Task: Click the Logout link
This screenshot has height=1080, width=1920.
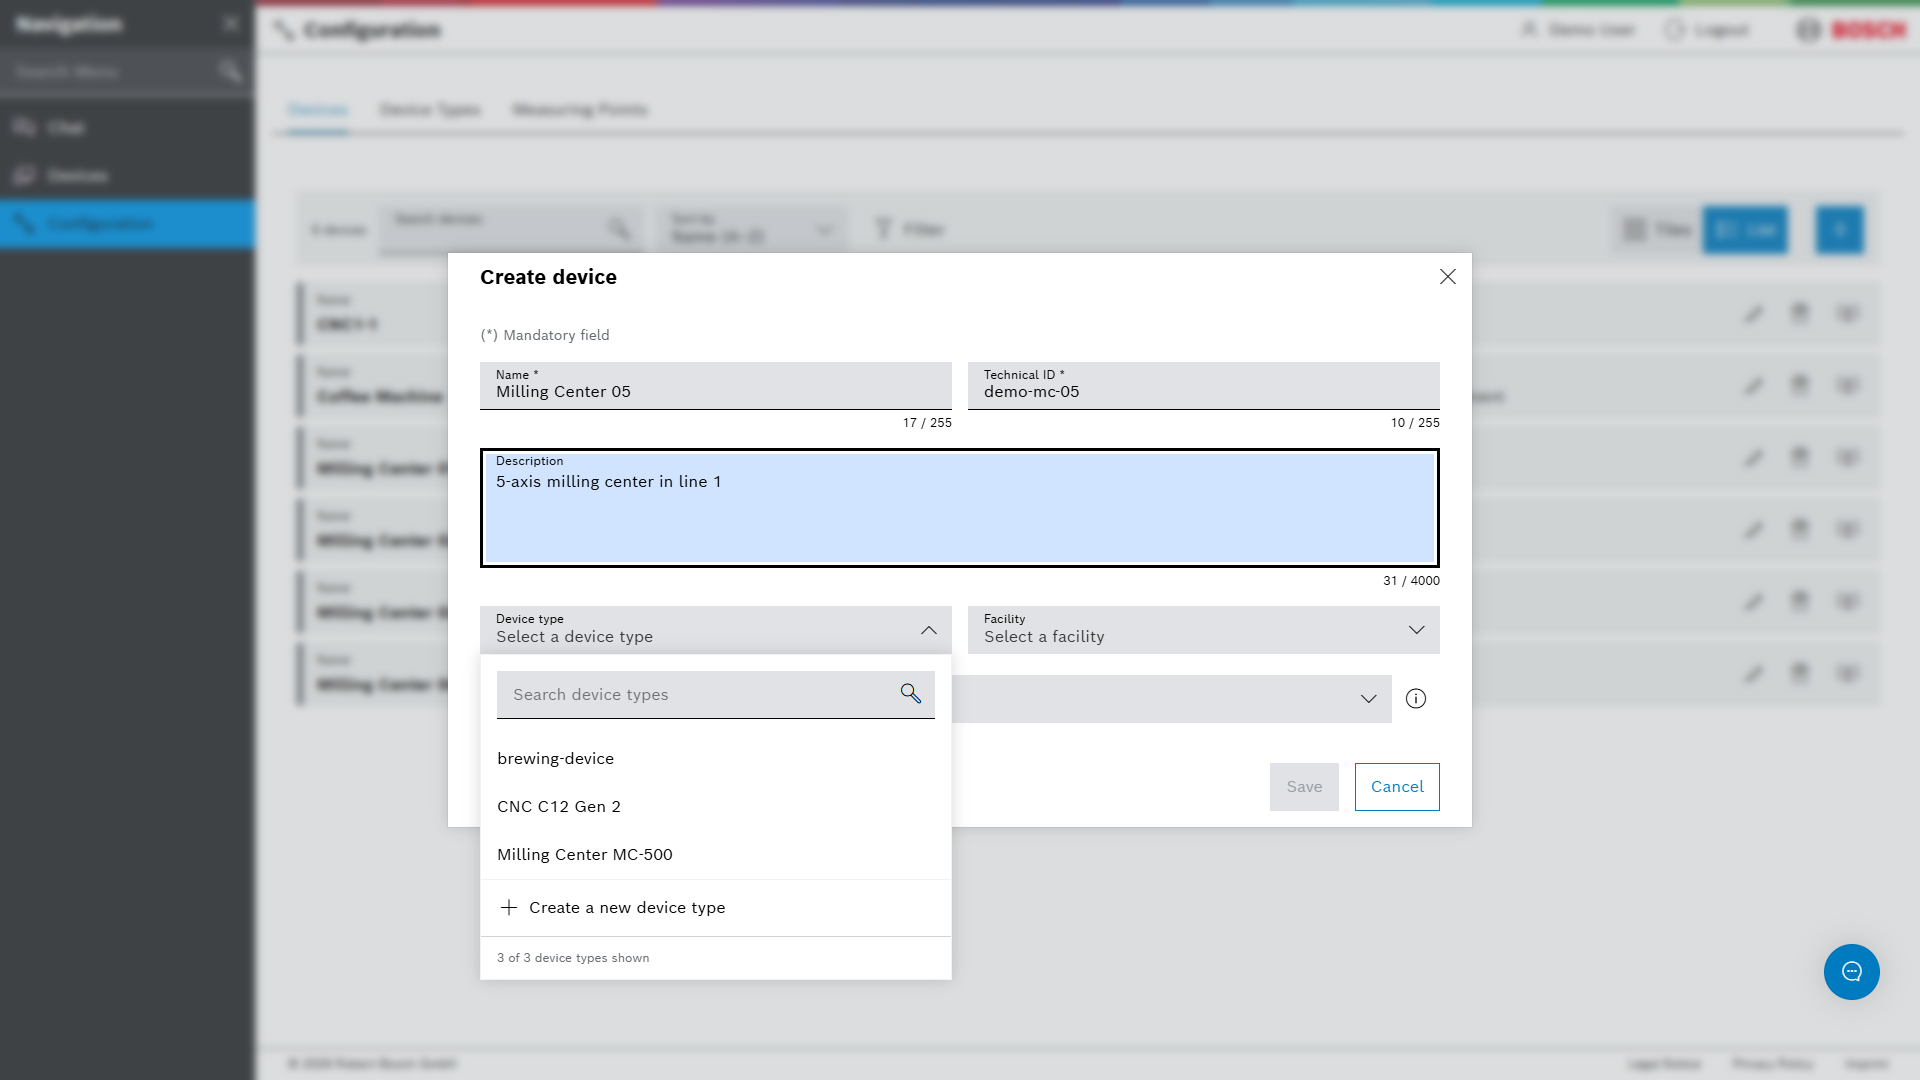Action: (1707, 30)
